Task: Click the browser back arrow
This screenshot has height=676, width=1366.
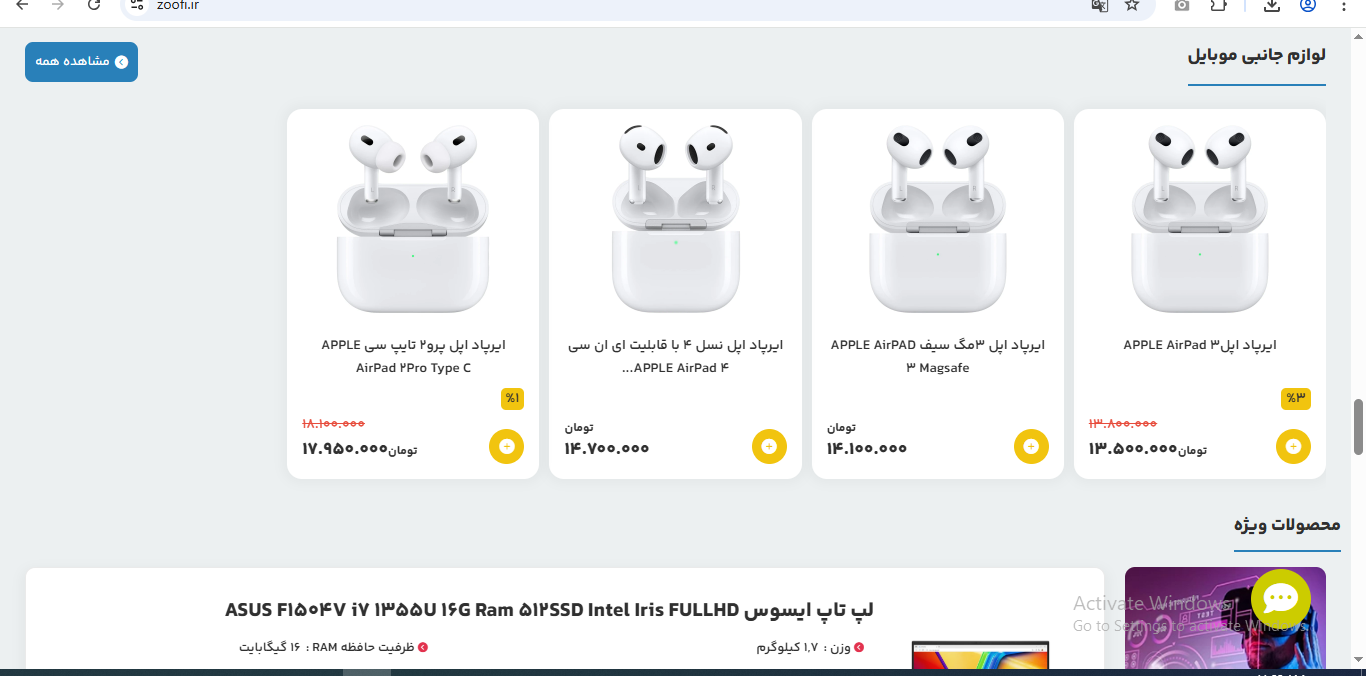Action: [x=22, y=5]
